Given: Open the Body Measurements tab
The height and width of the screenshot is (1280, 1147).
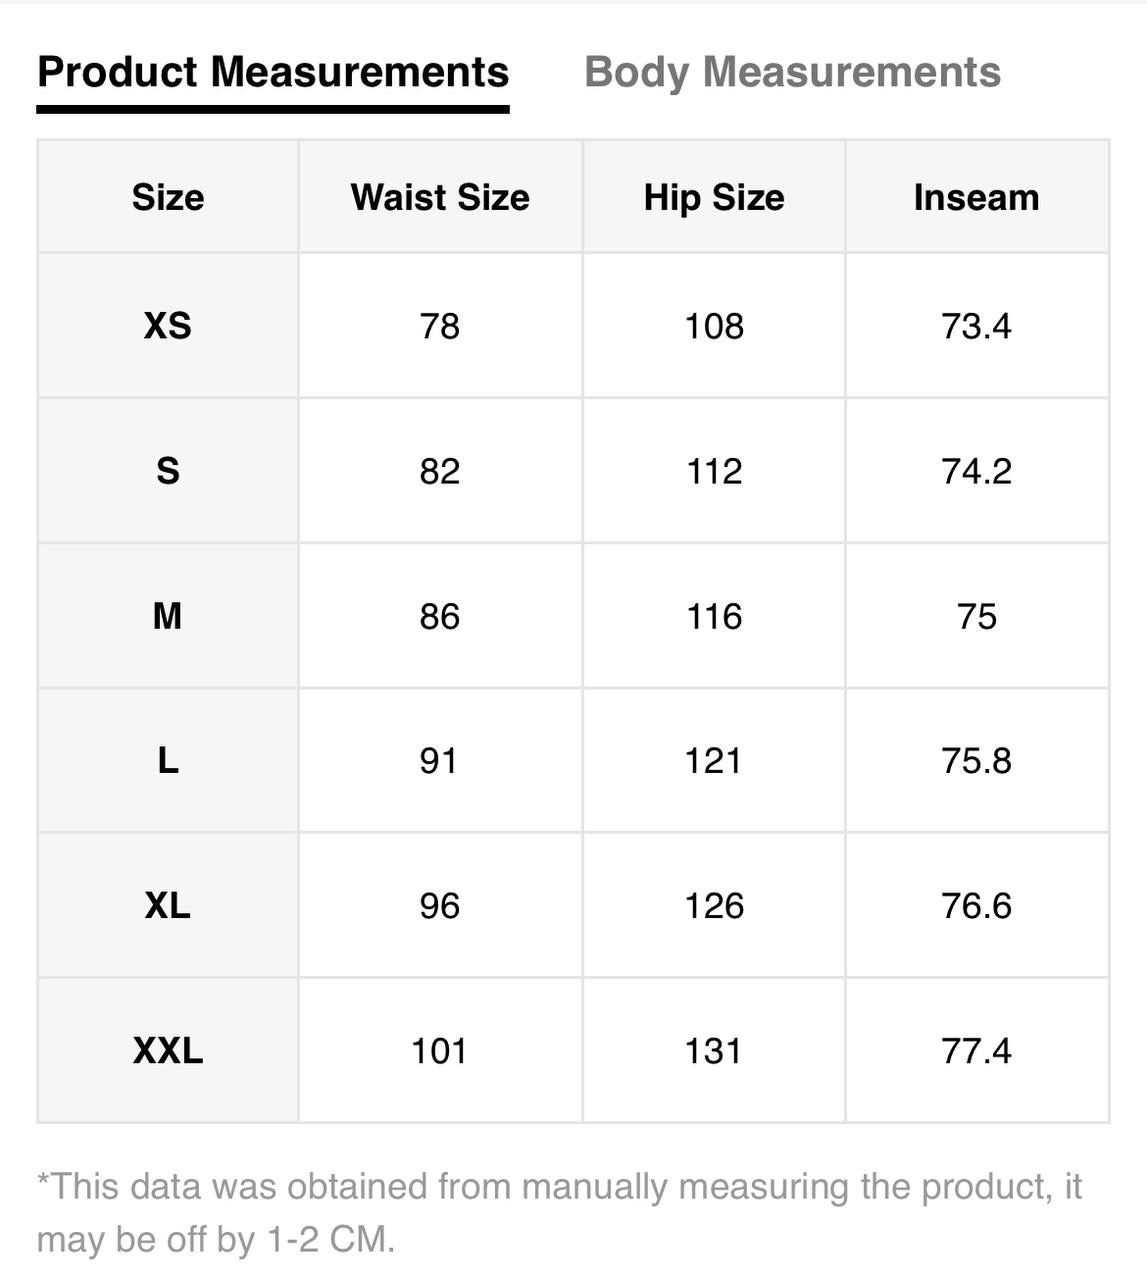Looking at the screenshot, I should point(792,73).
